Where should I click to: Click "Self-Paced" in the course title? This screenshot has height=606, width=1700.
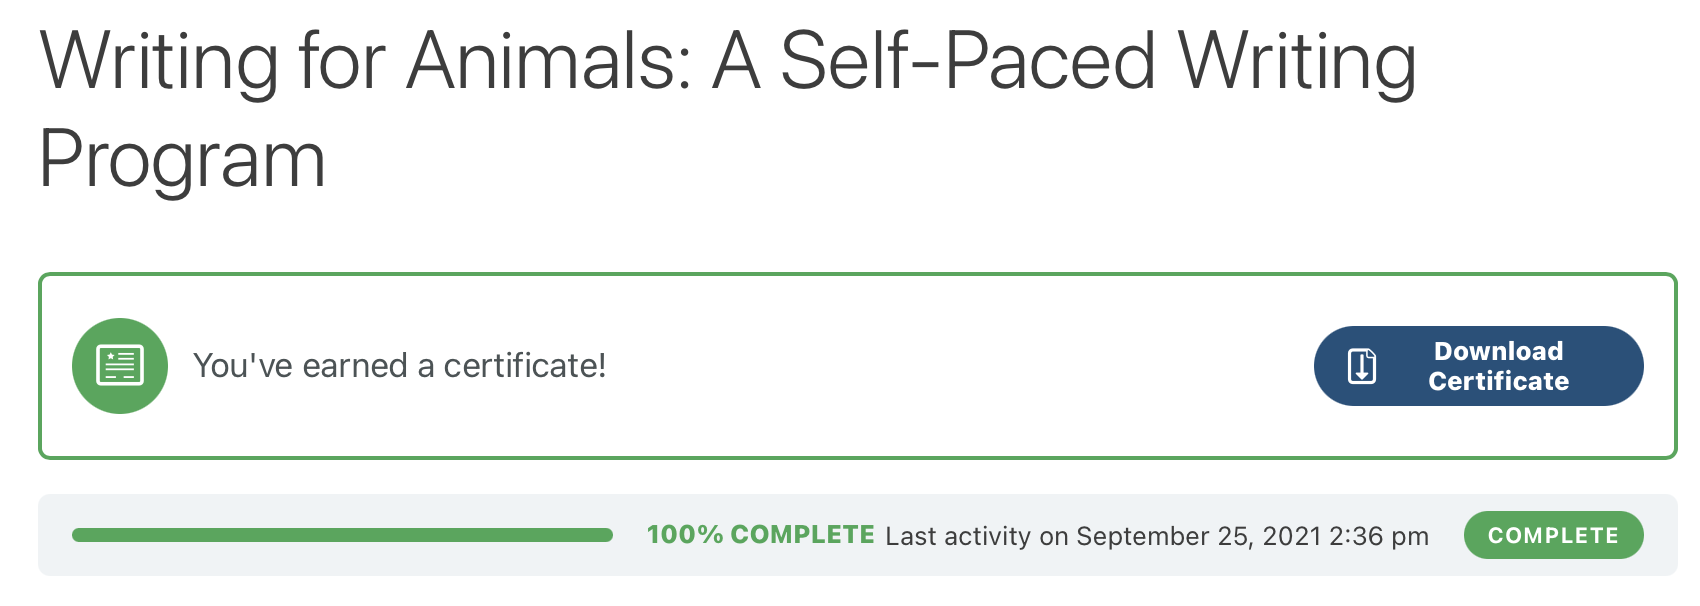(x=968, y=62)
